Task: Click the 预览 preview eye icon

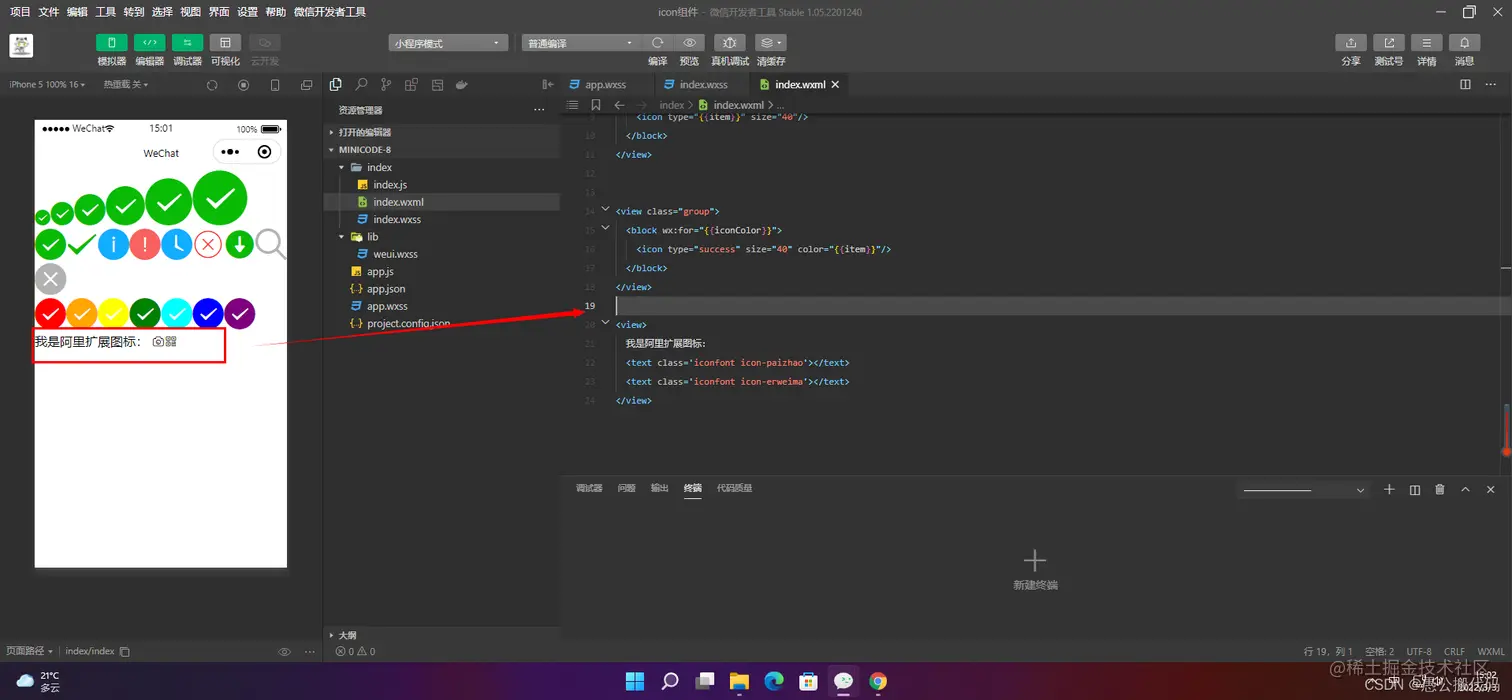Action: click(689, 43)
